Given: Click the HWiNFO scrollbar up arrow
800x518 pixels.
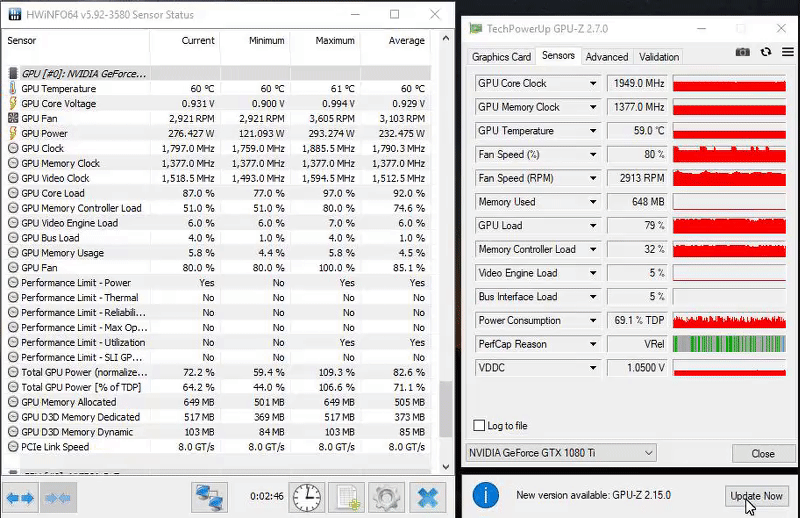Looking at the screenshot, I should pyautogui.click(x=445, y=38).
